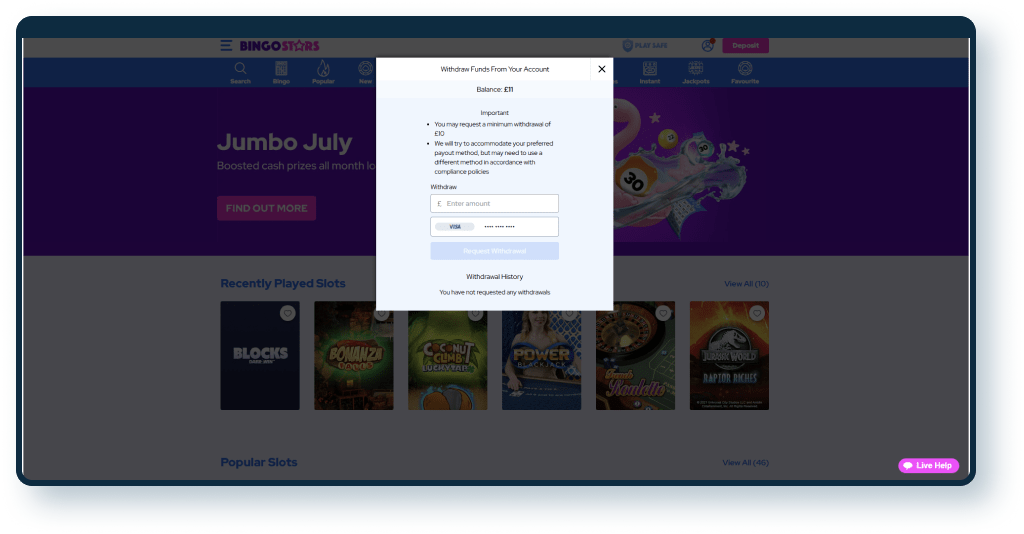
Task: Open the hamburger menu beside the BingoStars logo
Action: [x=226, y=46]
